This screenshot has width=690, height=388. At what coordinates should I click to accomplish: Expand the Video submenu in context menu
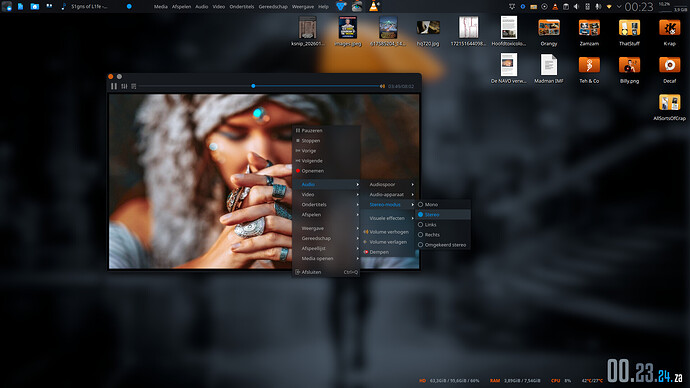[327, 194]
